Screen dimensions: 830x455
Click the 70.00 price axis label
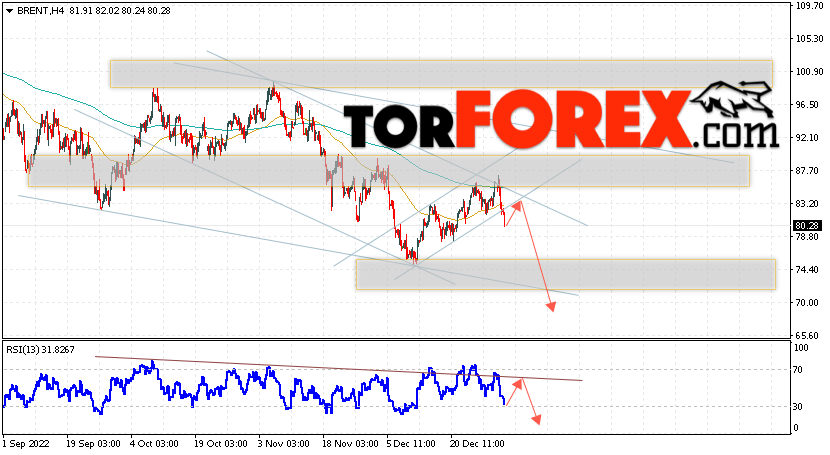(809, 303)
